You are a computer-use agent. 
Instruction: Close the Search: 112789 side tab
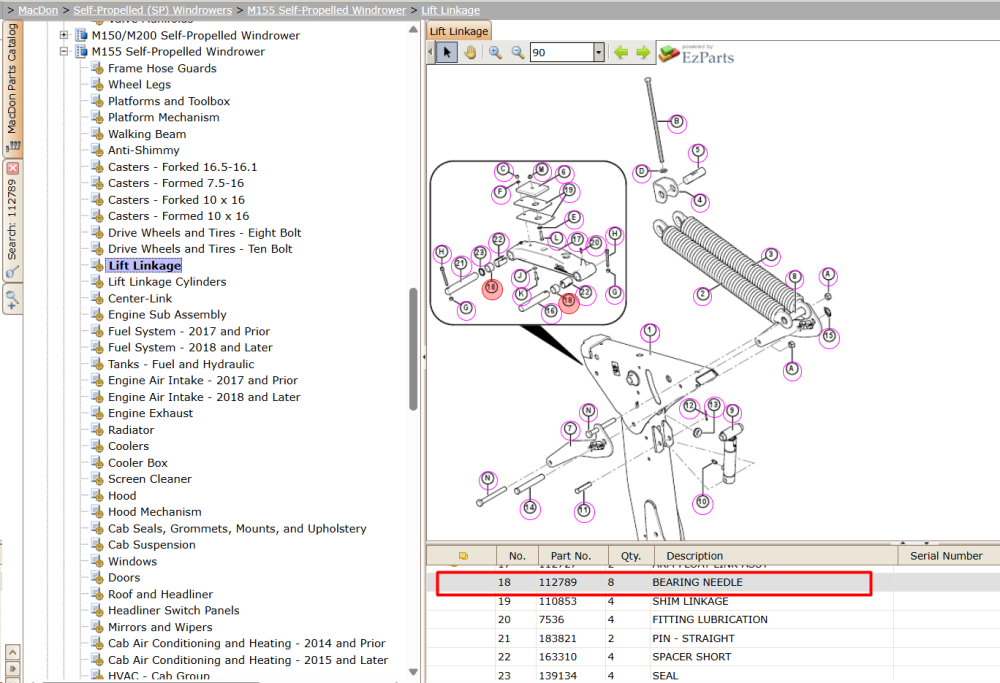click(13, 168)
